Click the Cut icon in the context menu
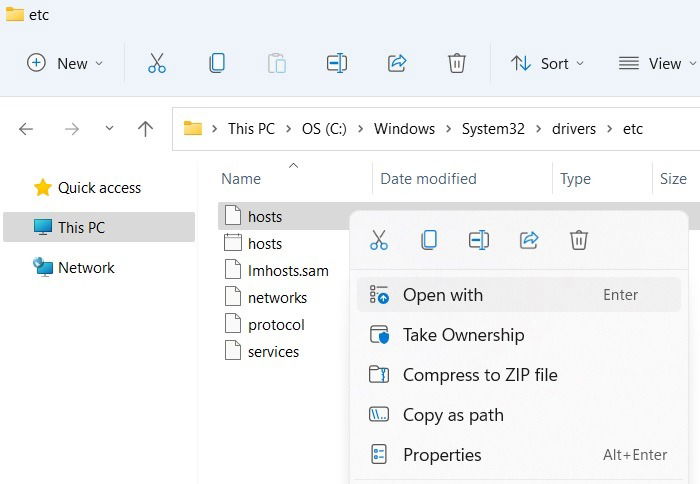The width and height of the screenshot is (700, 484). point(379,240)
